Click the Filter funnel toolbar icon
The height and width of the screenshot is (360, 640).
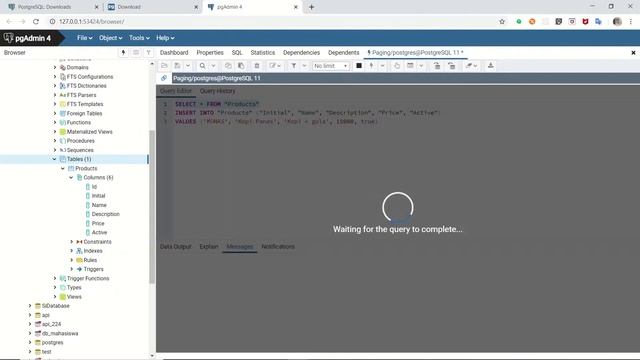click(293, 66)
